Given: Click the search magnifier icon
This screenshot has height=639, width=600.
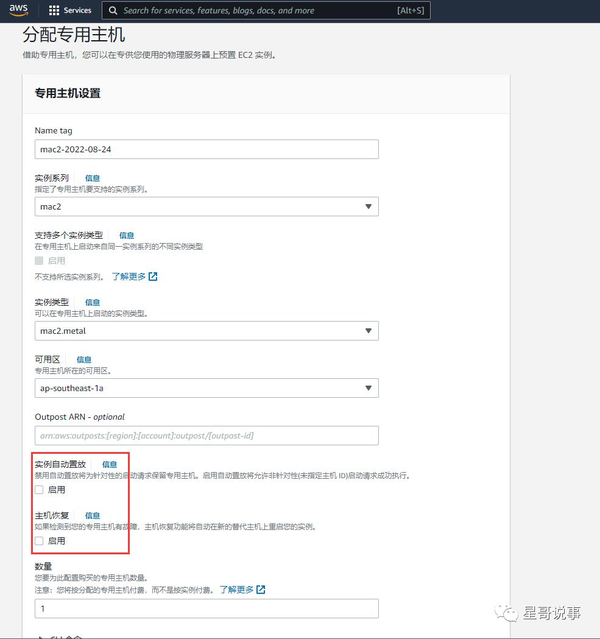Looking at the screenshot, I should tap(113, 11).
